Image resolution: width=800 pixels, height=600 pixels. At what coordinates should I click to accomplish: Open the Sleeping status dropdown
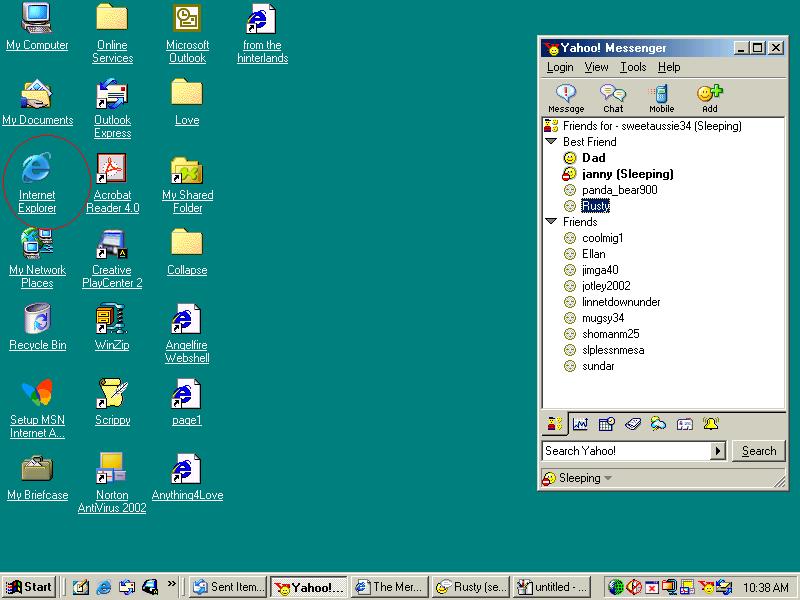tap(607, 479)
